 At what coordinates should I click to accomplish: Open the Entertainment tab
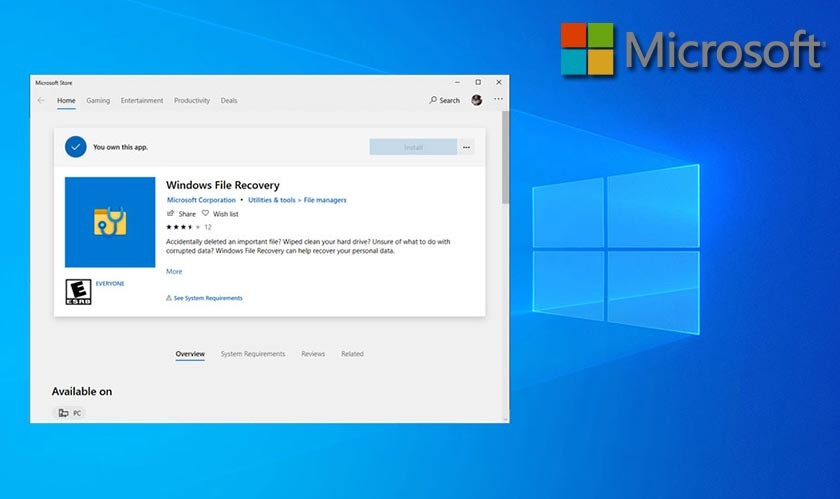click(142, 100)
